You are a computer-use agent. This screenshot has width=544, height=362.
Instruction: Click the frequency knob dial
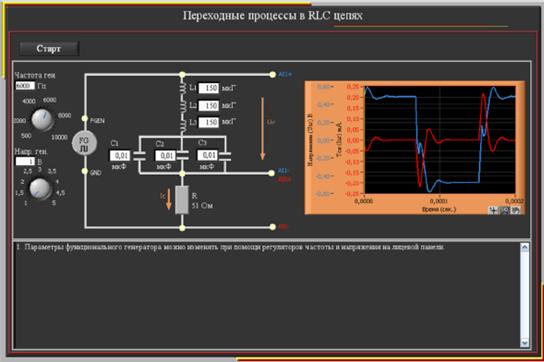tap(43, 120)
